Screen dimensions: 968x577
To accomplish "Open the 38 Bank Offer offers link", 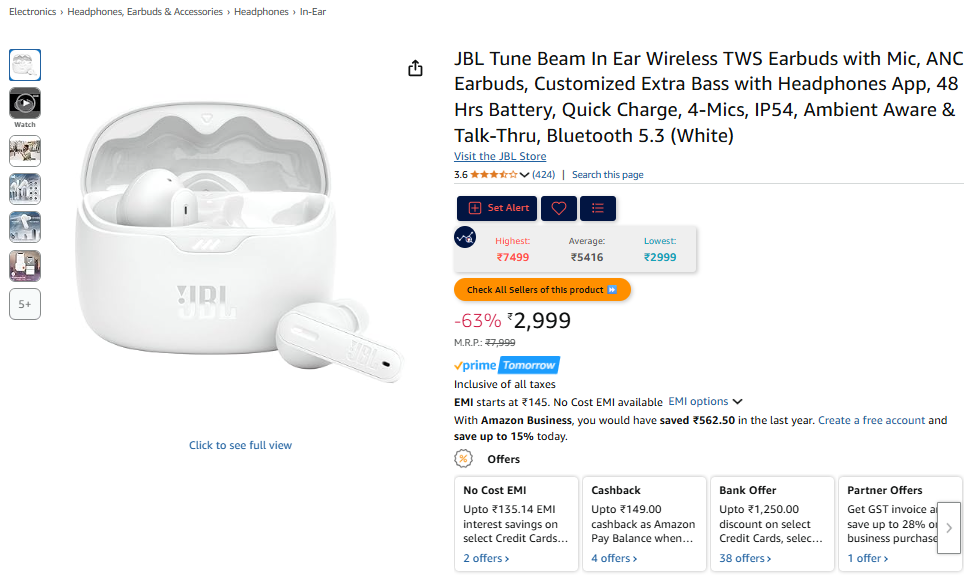I will tap(741, 558).
